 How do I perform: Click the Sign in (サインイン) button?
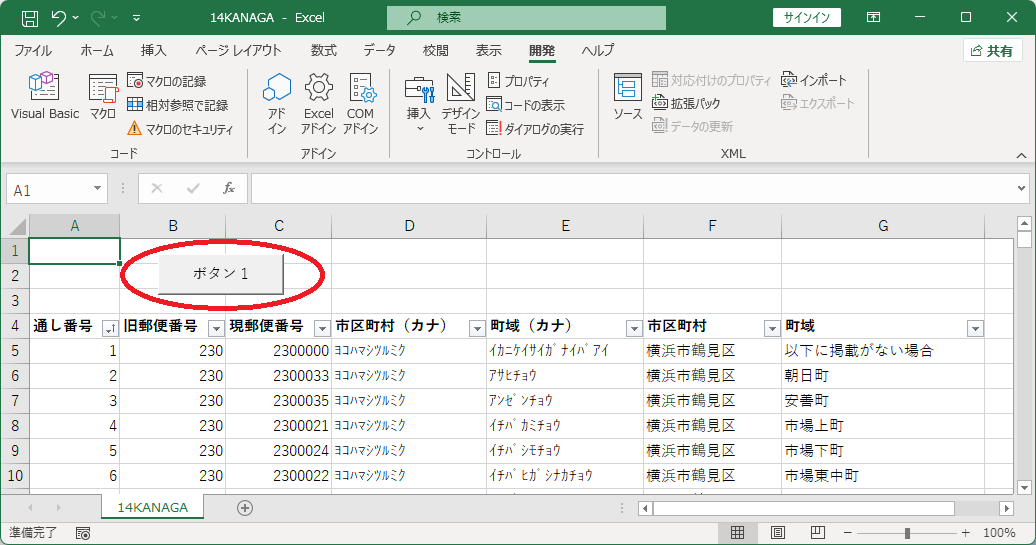[x=807, y=18]
